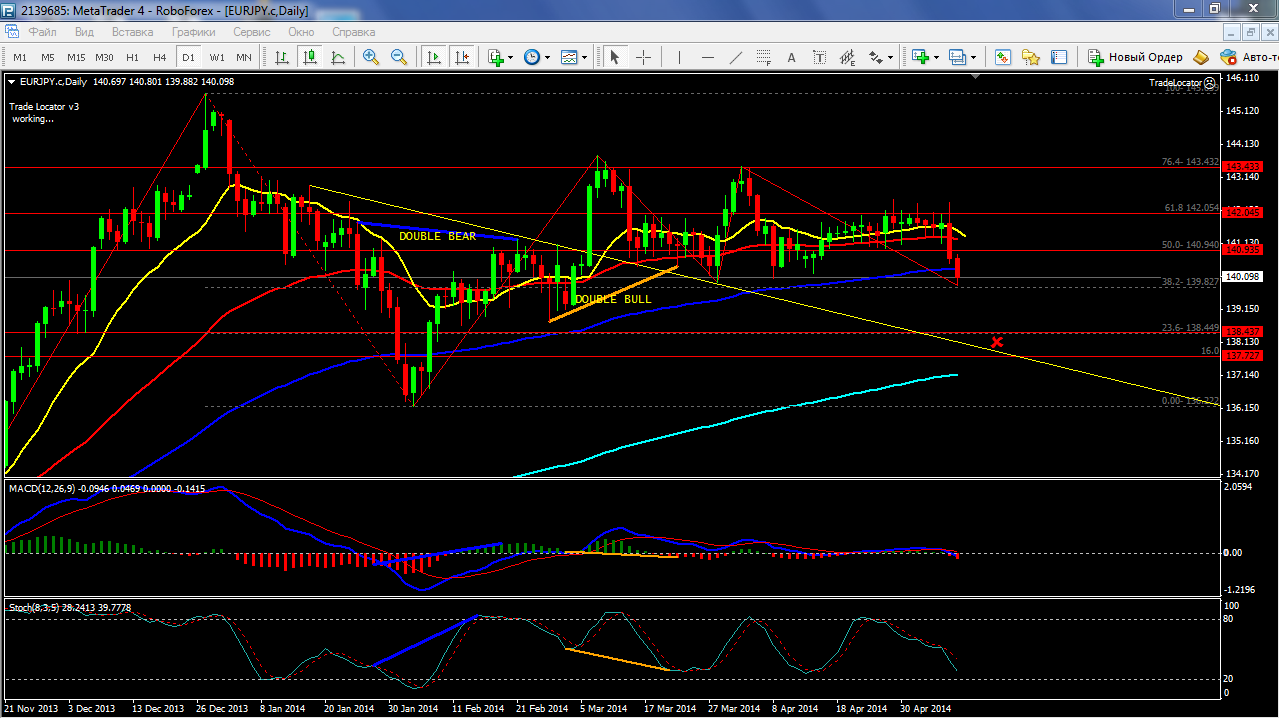Click the Новый Ордер button
1279x719 pixels.
point(1136,57)
